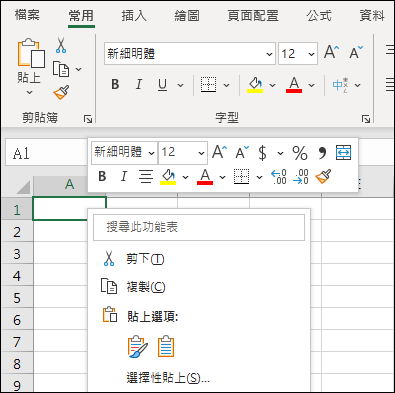395x393 pixels.
Task: Apply red font color in mini toolbar
Action: [205, 176]
